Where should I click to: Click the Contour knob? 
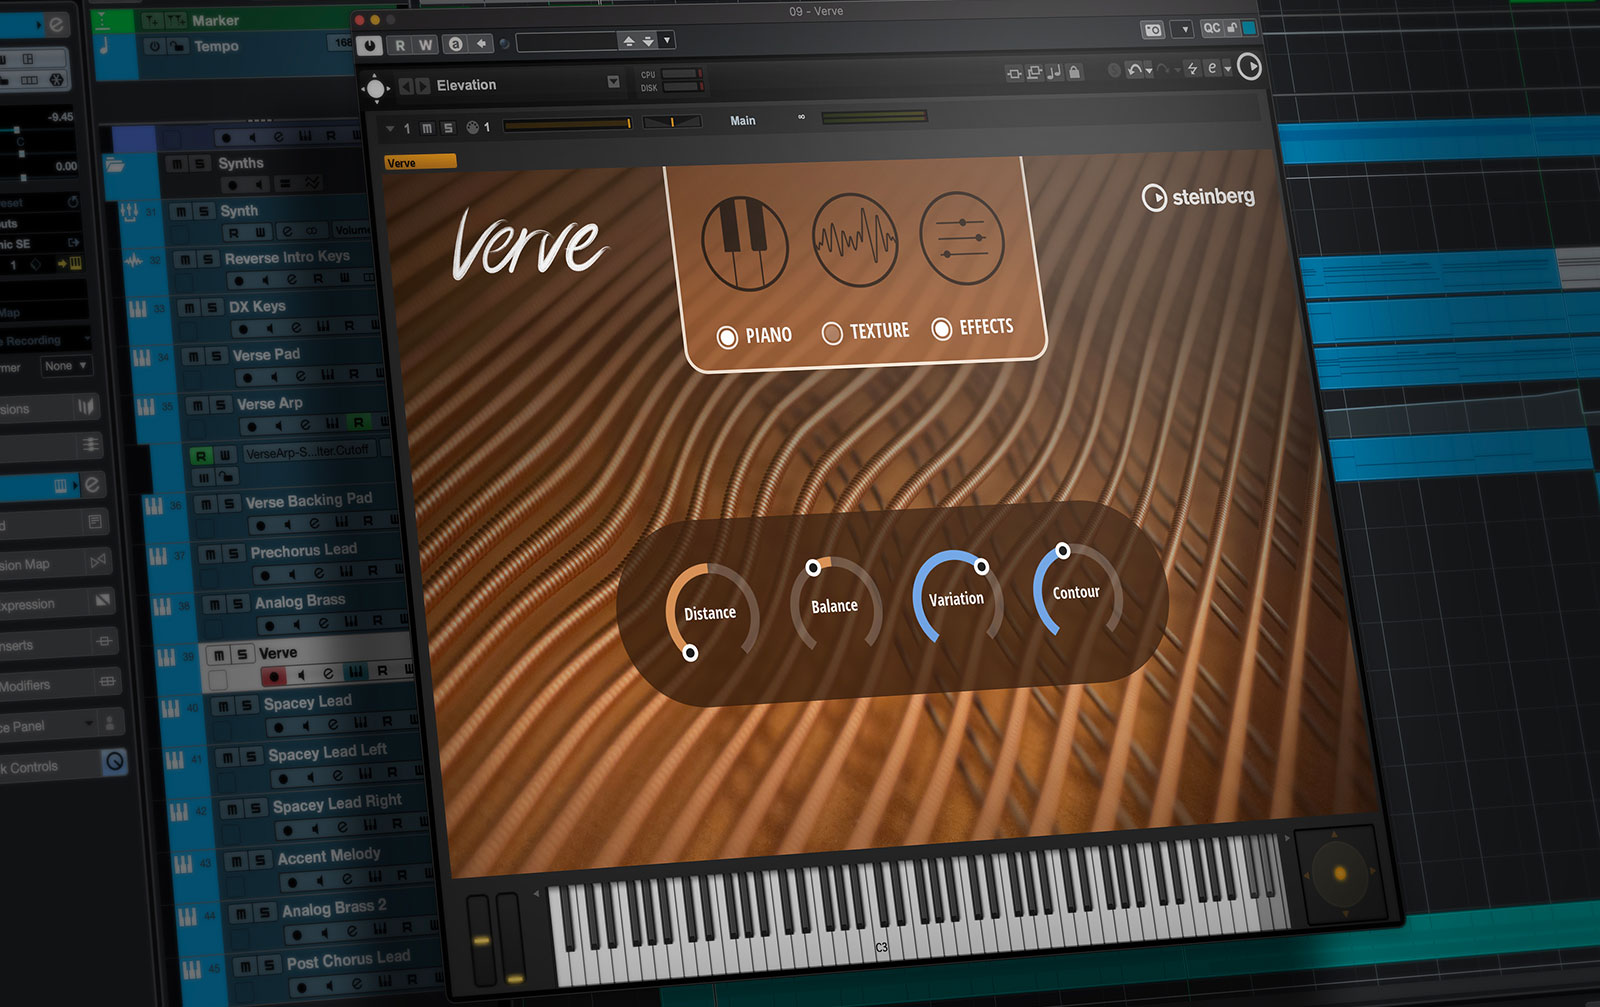1076,592
